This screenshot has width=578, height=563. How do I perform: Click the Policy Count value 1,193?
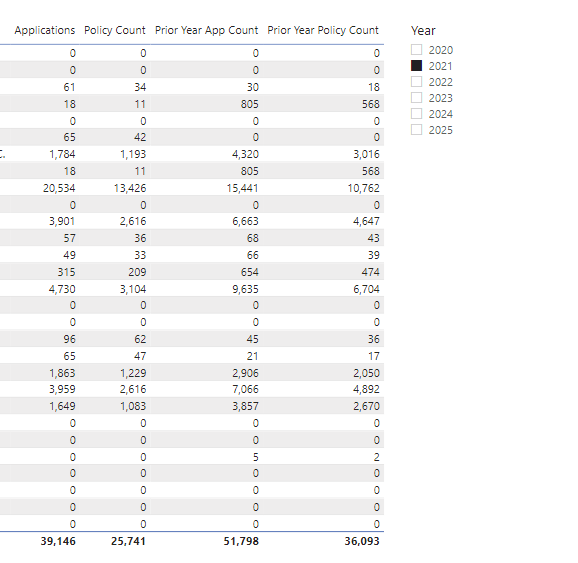pos(133,154)
